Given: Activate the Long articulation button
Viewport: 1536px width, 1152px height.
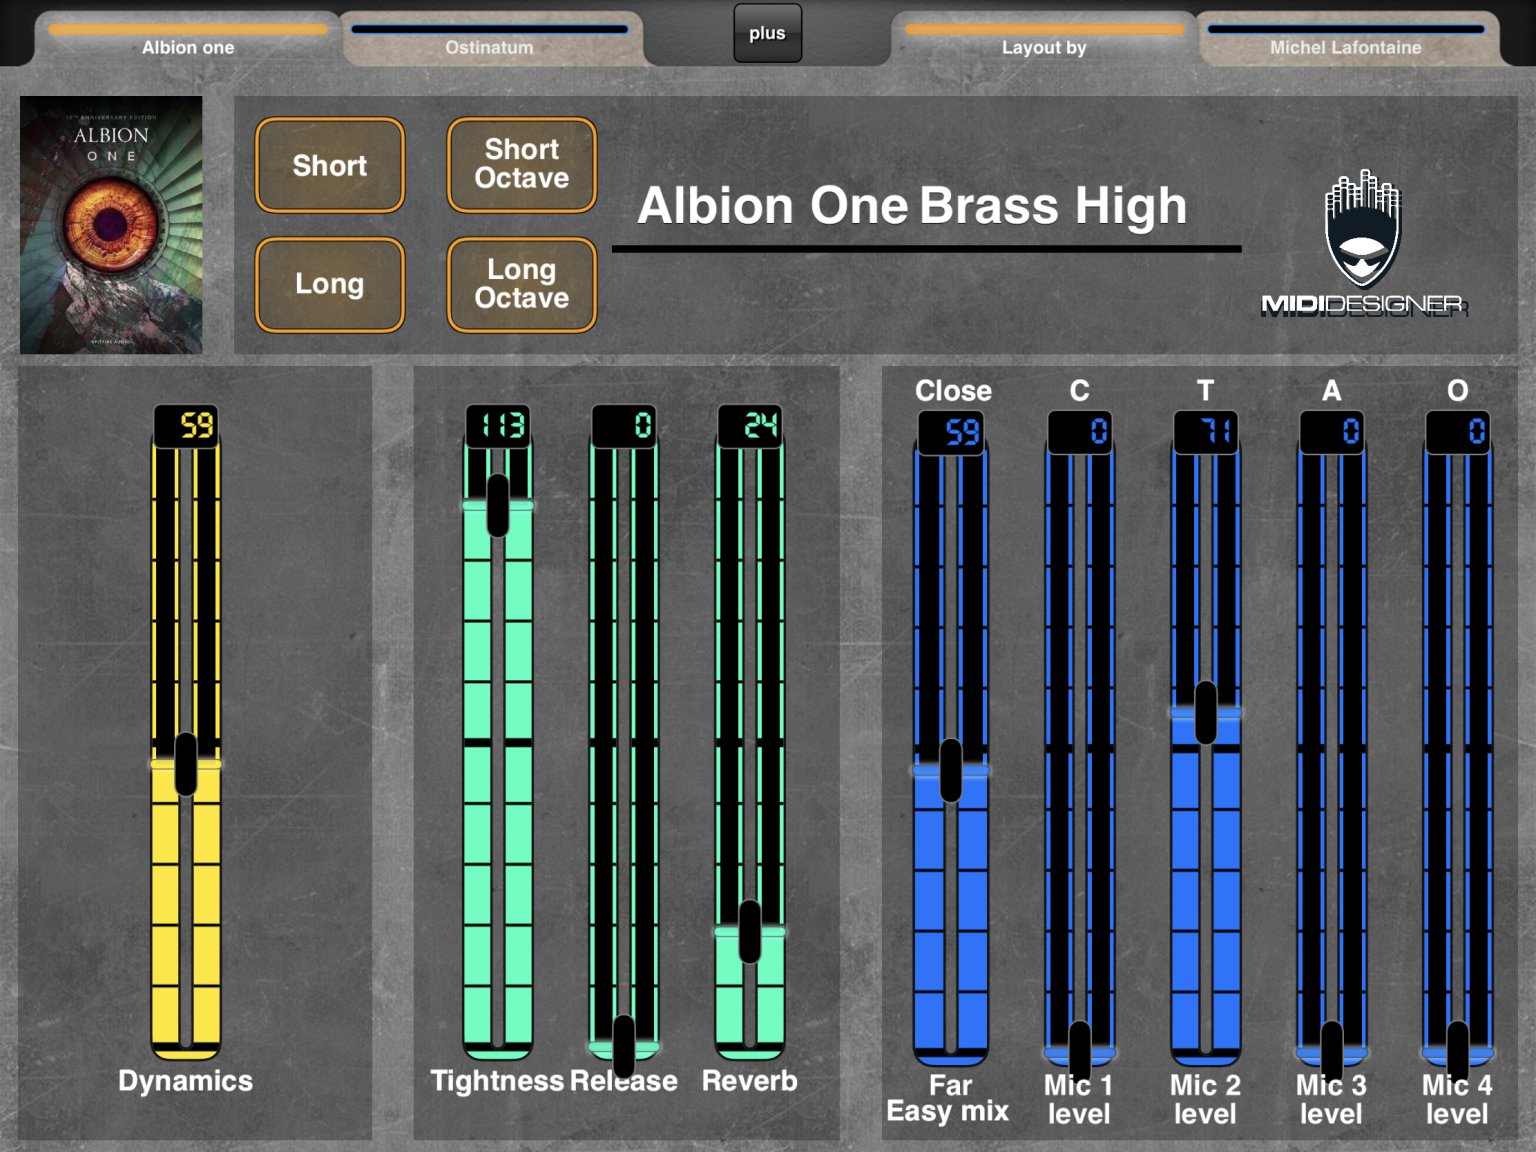Looking at the screenshot, I should (330, 284).
